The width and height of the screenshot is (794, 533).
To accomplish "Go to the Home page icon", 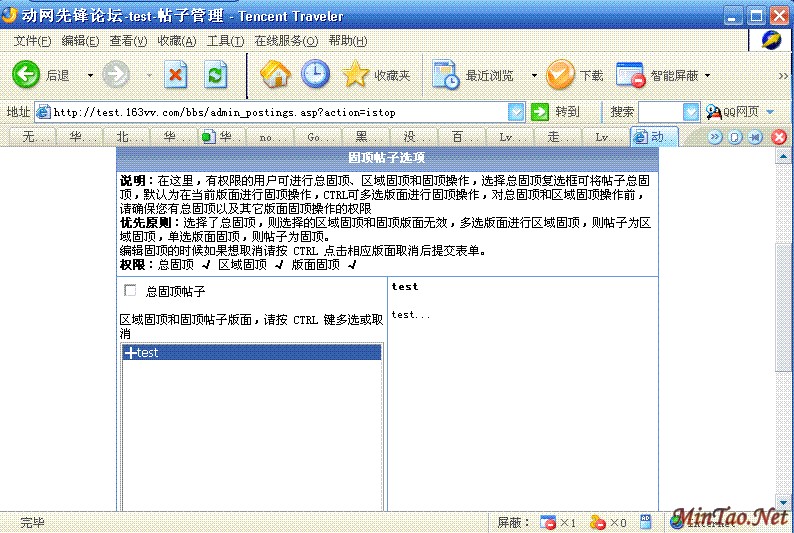I will tap(275, 75).
